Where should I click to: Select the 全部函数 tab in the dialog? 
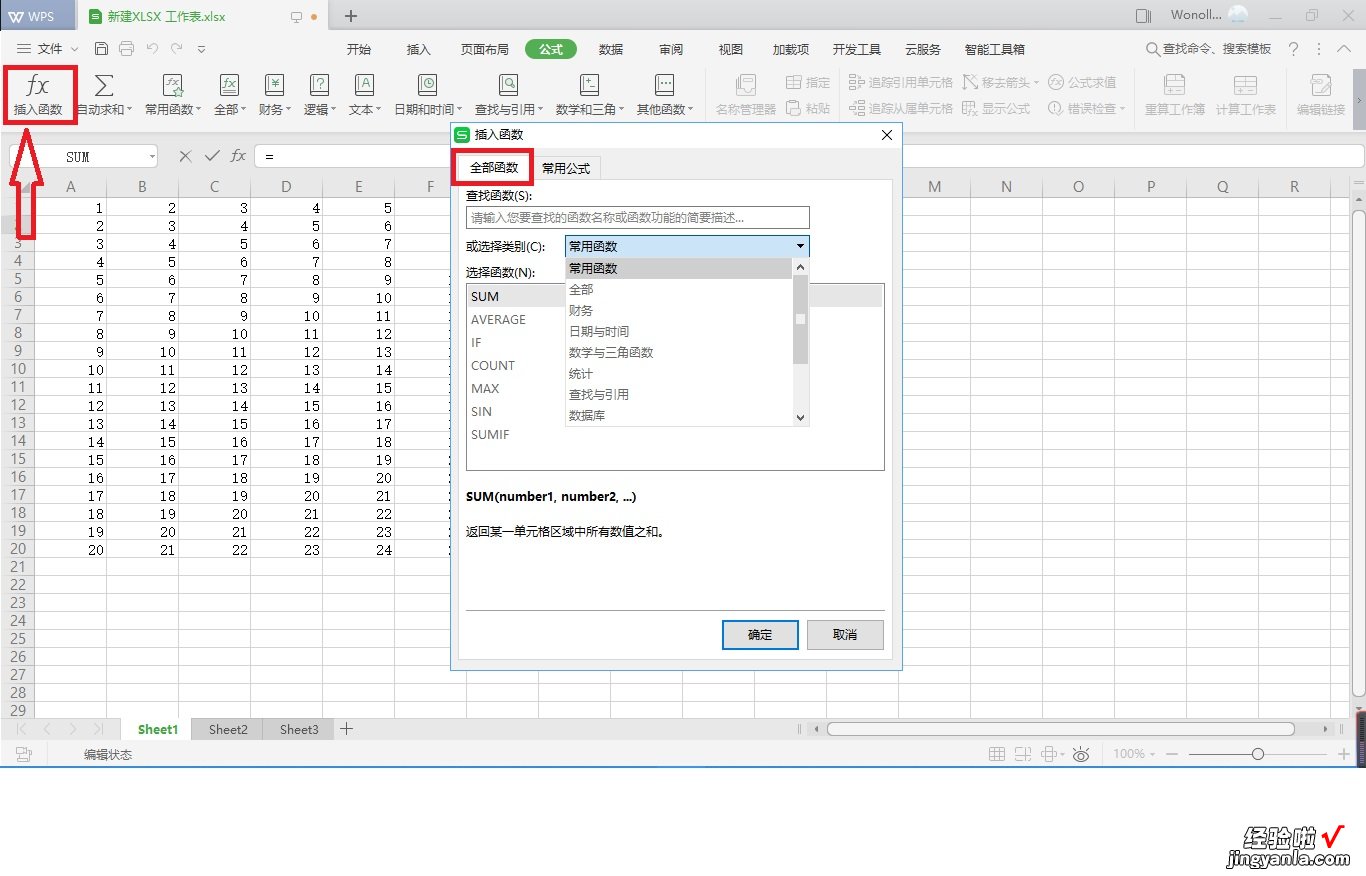point(494,167)
